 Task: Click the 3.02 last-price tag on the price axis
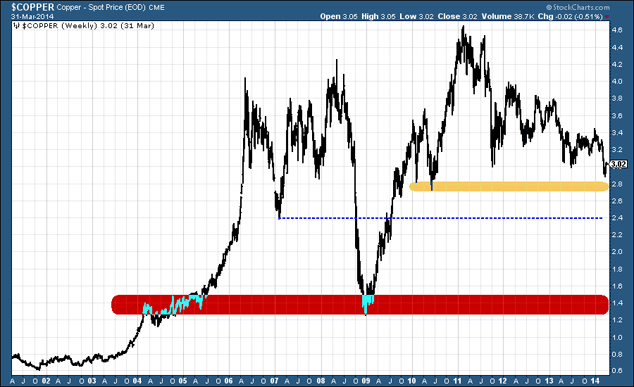618,164
